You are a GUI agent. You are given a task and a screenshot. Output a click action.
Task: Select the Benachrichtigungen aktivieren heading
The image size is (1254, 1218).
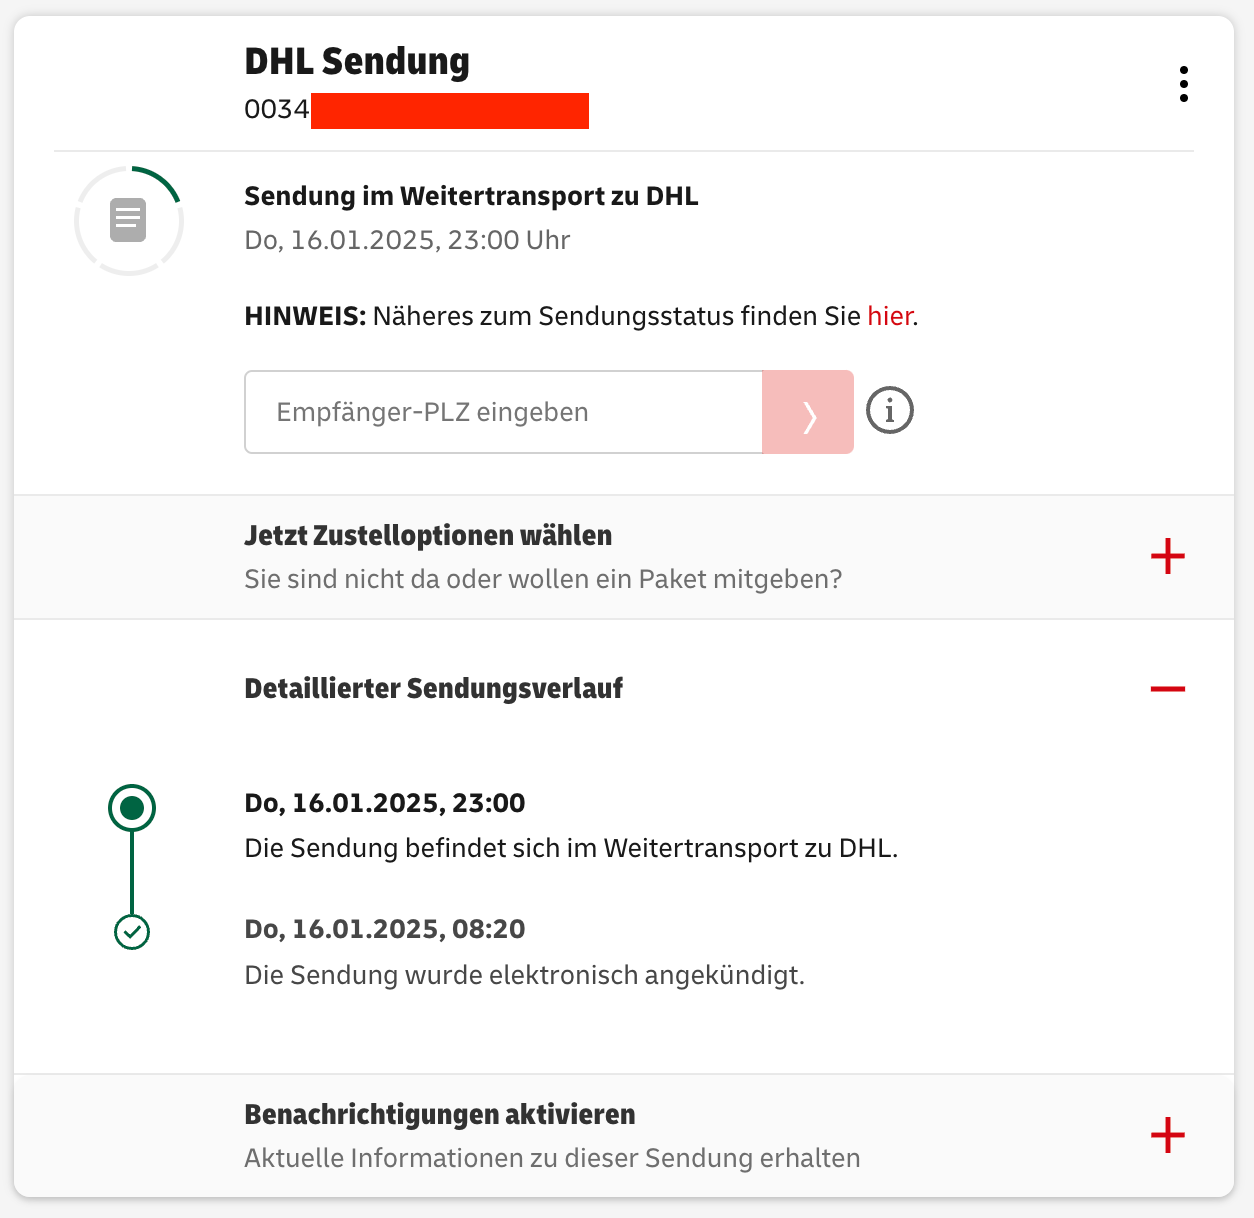[x=440, y=1114]
